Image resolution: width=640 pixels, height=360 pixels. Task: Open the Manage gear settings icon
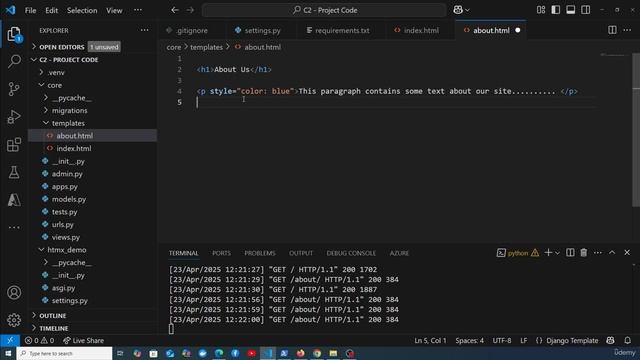click(x=14, y=320)
